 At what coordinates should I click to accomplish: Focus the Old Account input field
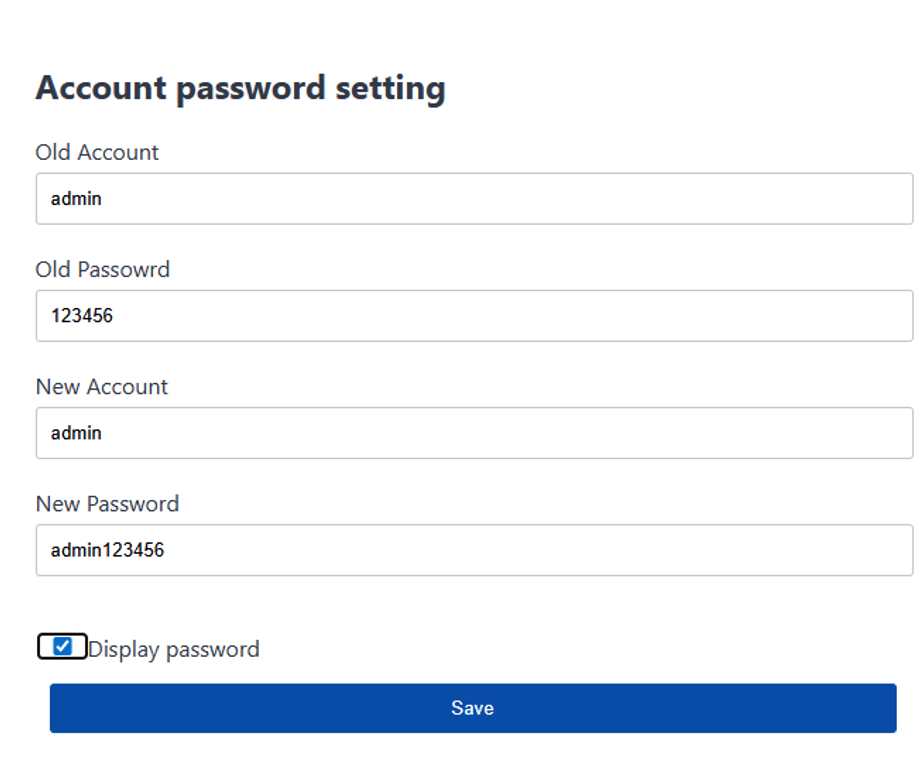click(x=474, y=198)
